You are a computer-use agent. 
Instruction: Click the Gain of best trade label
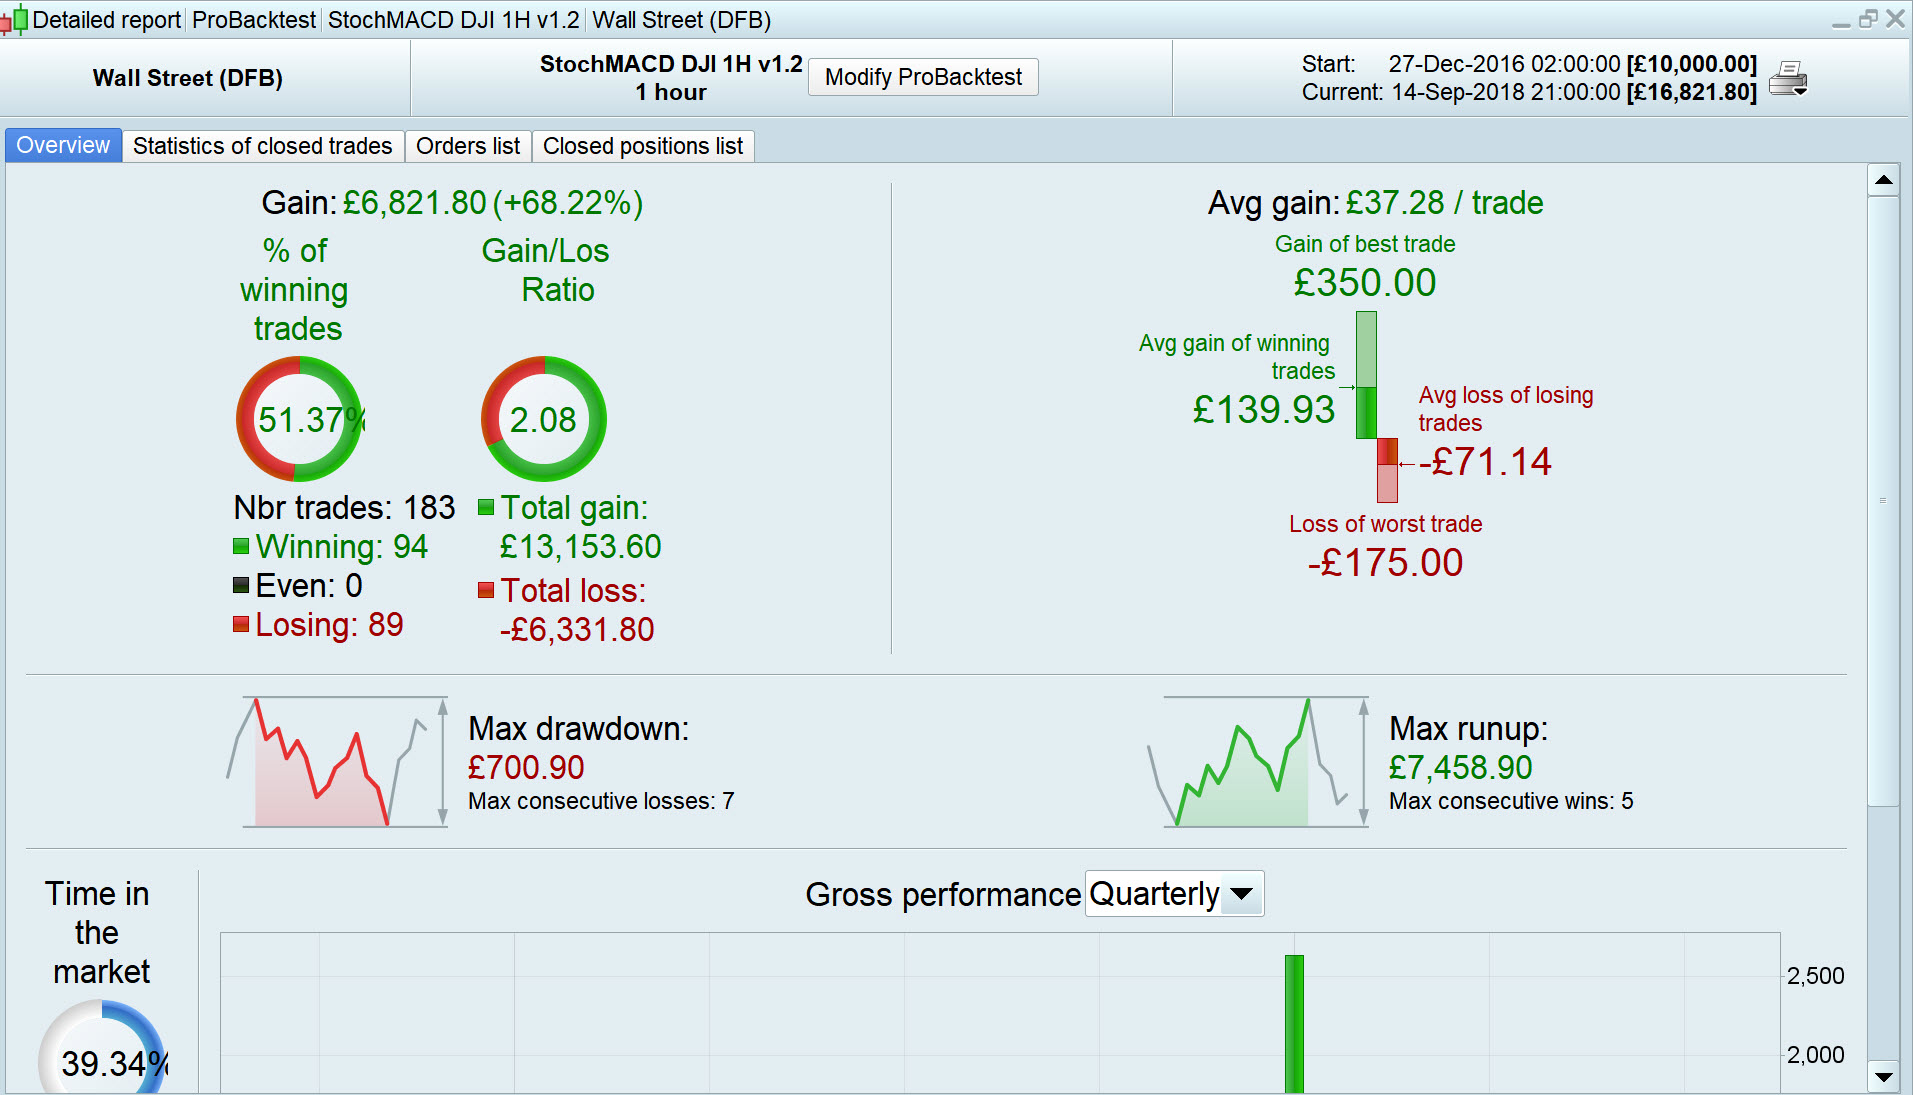click(x=1365, y=244)
